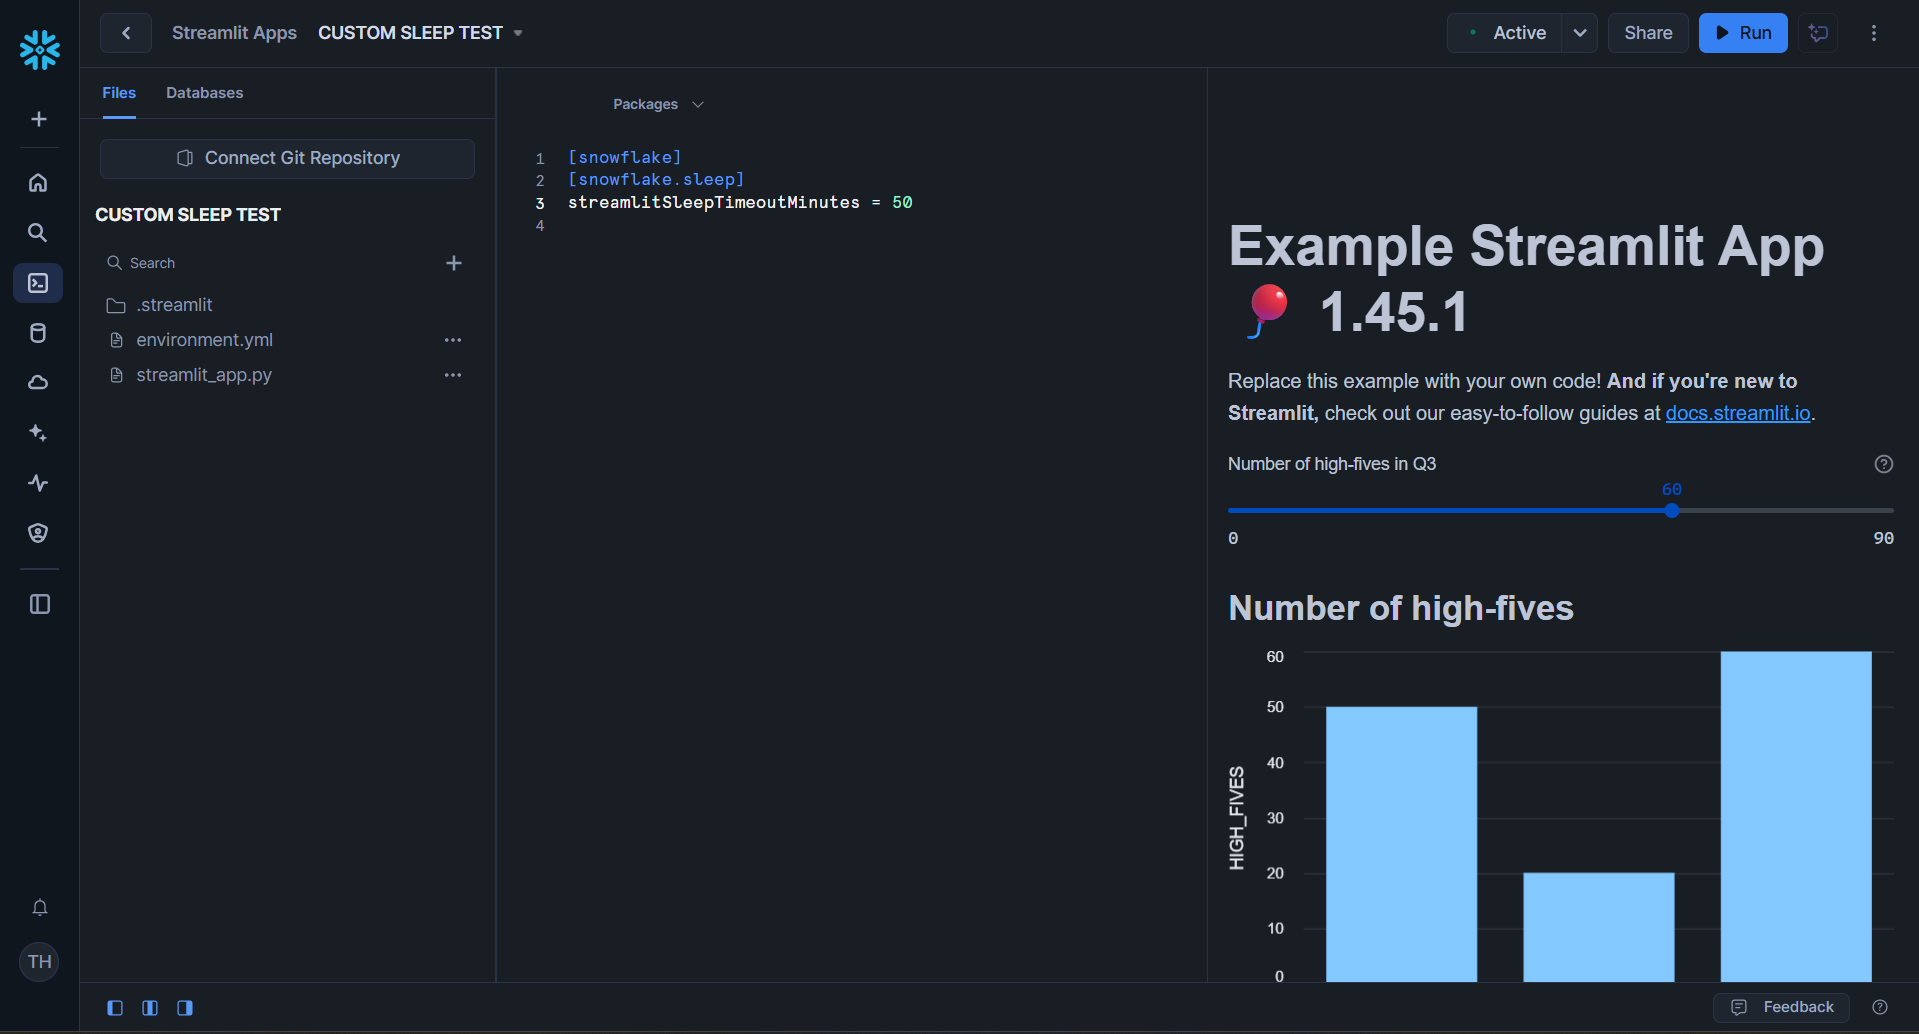The height and width of the screenshot is (1034, 1919).
Task: Click the Active status button
Action: [x=1505, y=33]
